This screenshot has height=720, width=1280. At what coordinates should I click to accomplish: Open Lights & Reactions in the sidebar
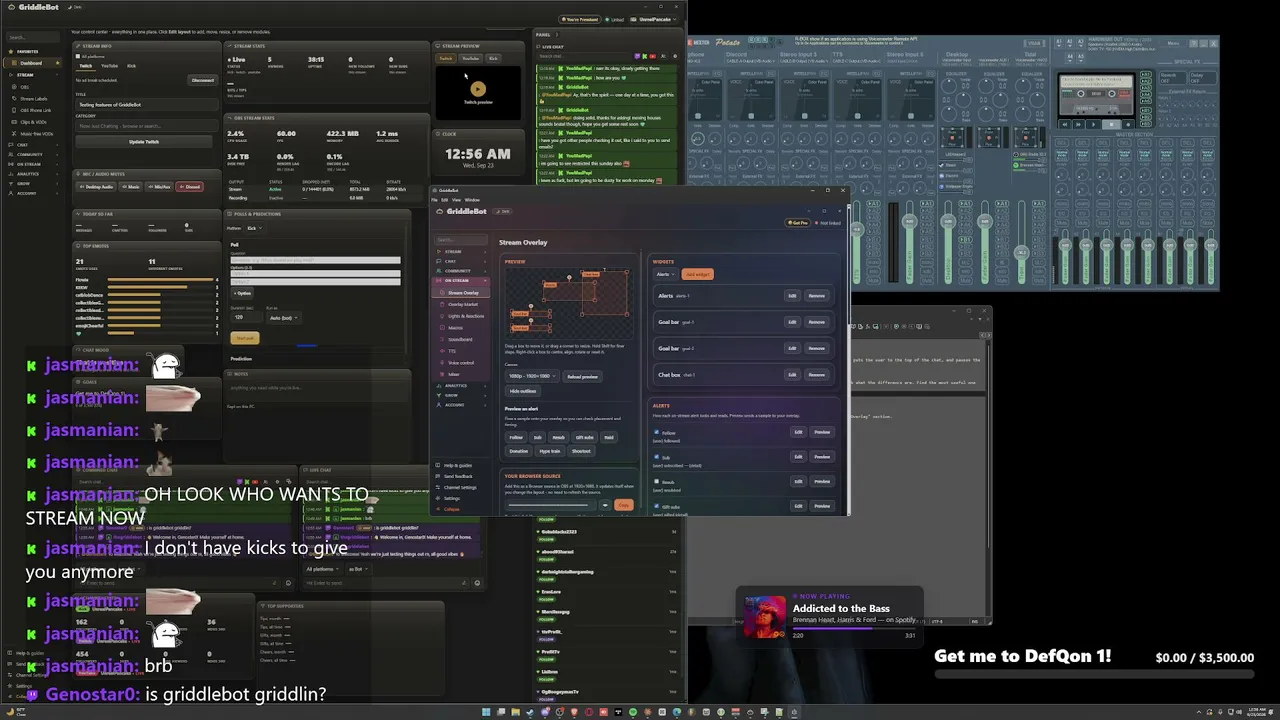[466, 316]
